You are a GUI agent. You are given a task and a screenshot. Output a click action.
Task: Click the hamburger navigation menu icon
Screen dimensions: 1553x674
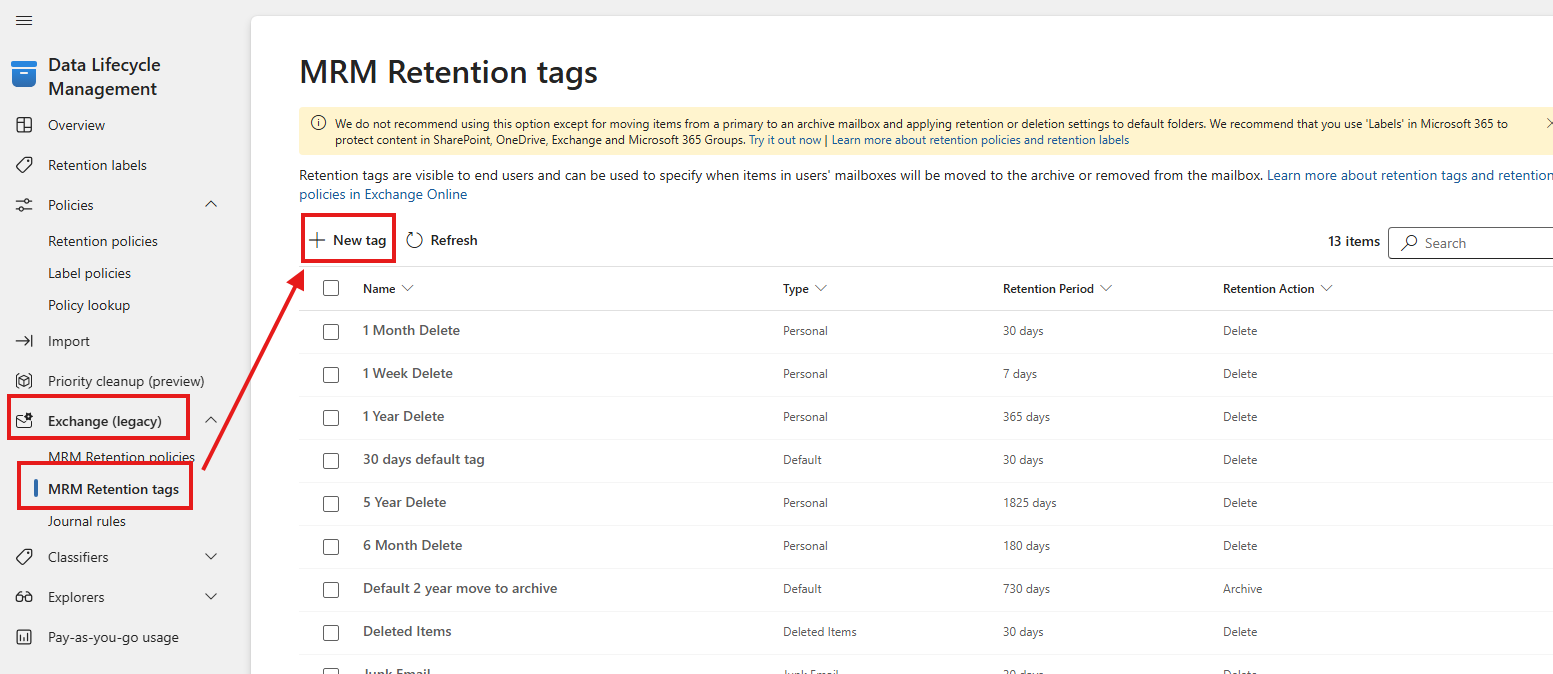coord(24,21)
